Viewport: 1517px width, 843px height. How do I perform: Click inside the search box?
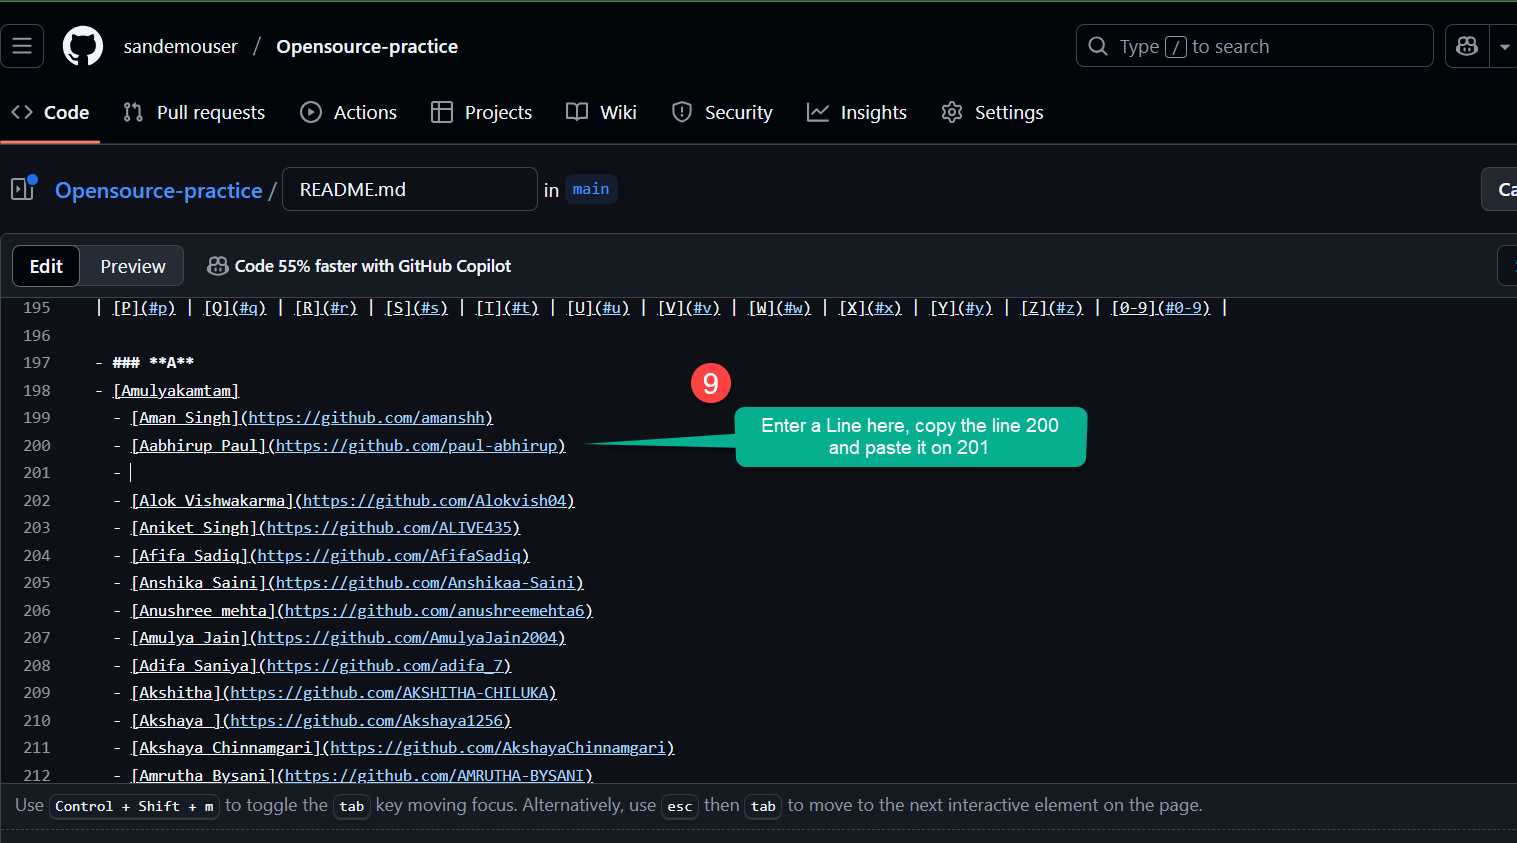point(1254,45)
